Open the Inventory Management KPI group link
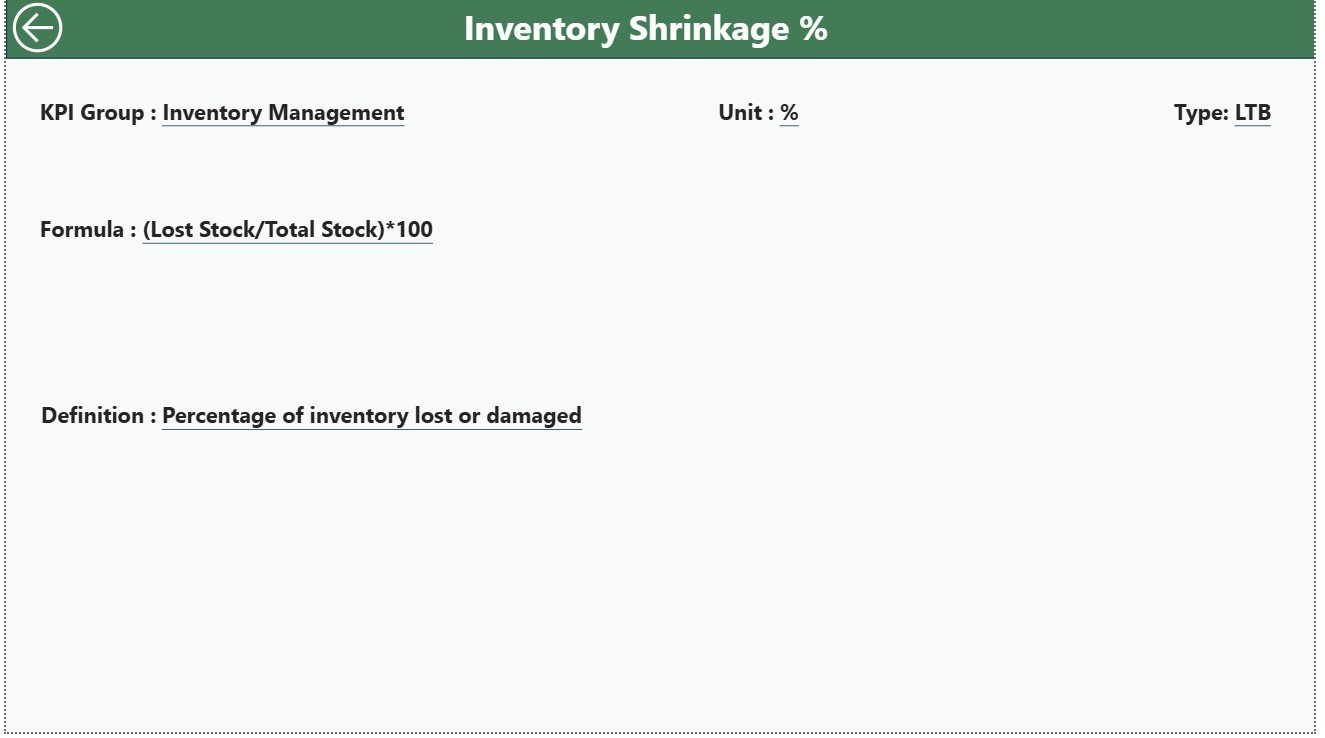 pyautogui.click(x=283, y=113)
